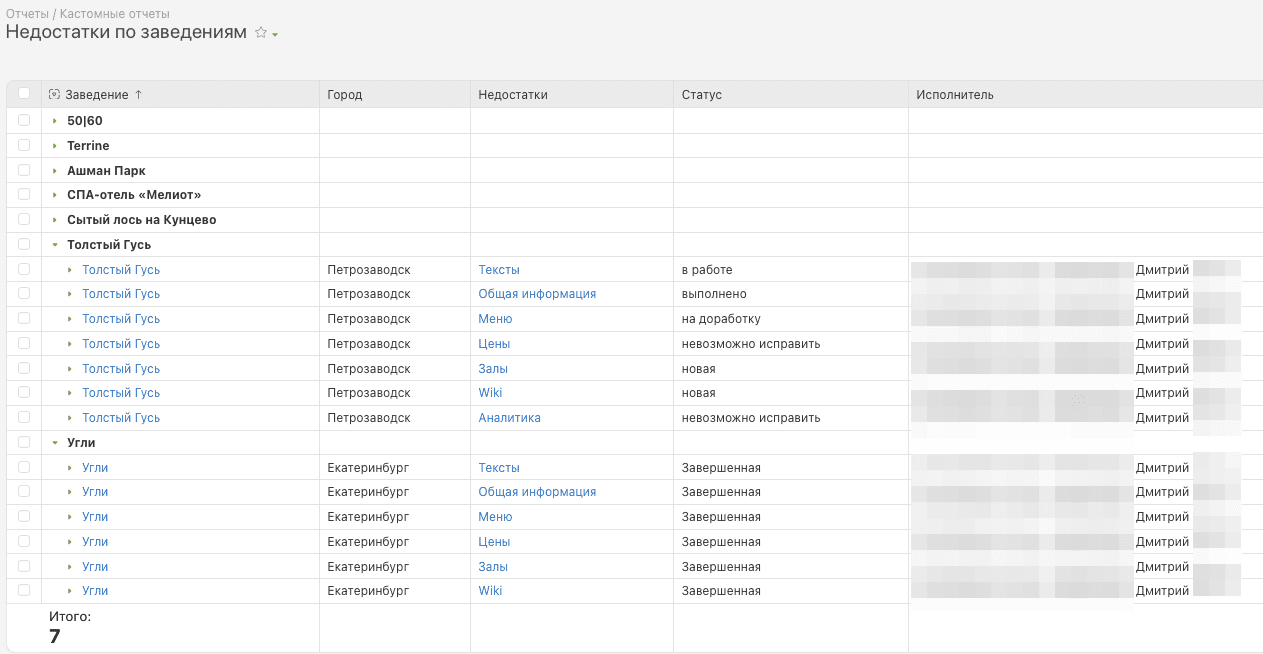Click the sort arrow next to Заведение
The image size is (1263, 654).
pyautogui.click(x=138, y=95)
